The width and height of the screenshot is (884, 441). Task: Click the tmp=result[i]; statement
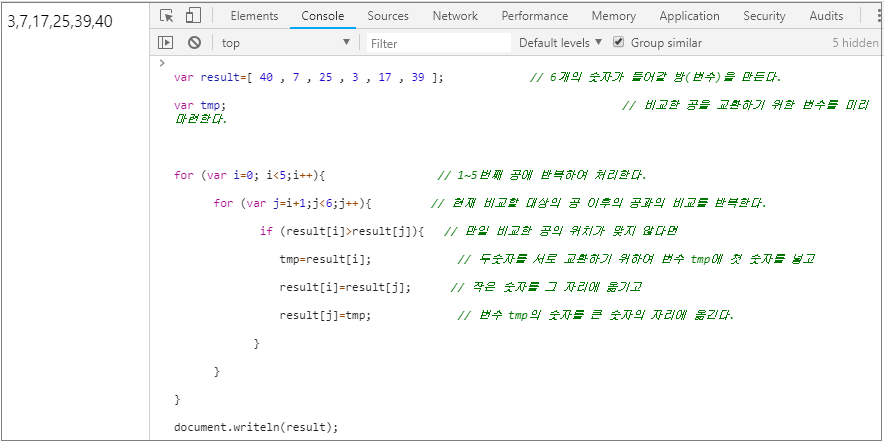pos(325,259)
